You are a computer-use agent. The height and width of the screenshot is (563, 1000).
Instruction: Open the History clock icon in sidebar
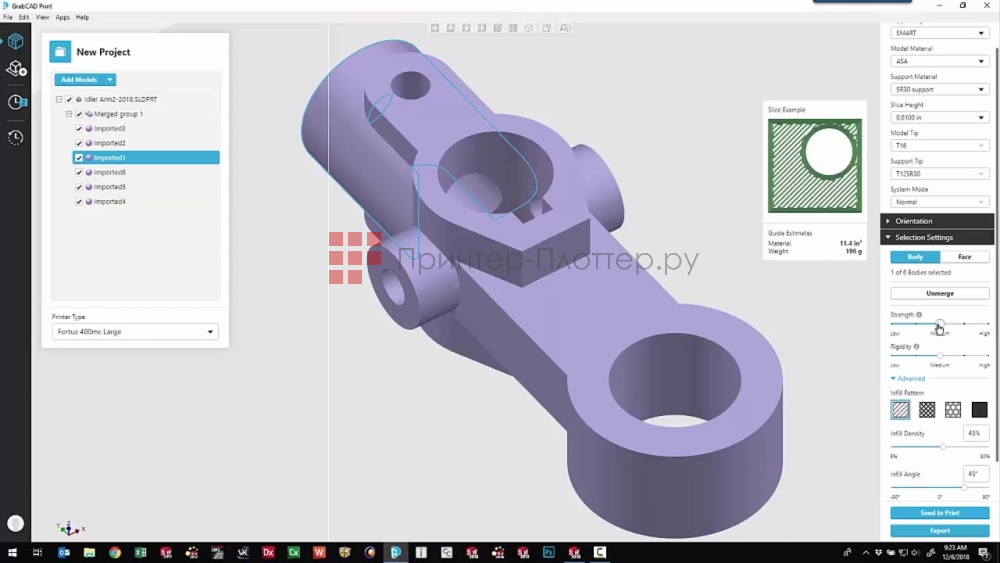[15, 138]
